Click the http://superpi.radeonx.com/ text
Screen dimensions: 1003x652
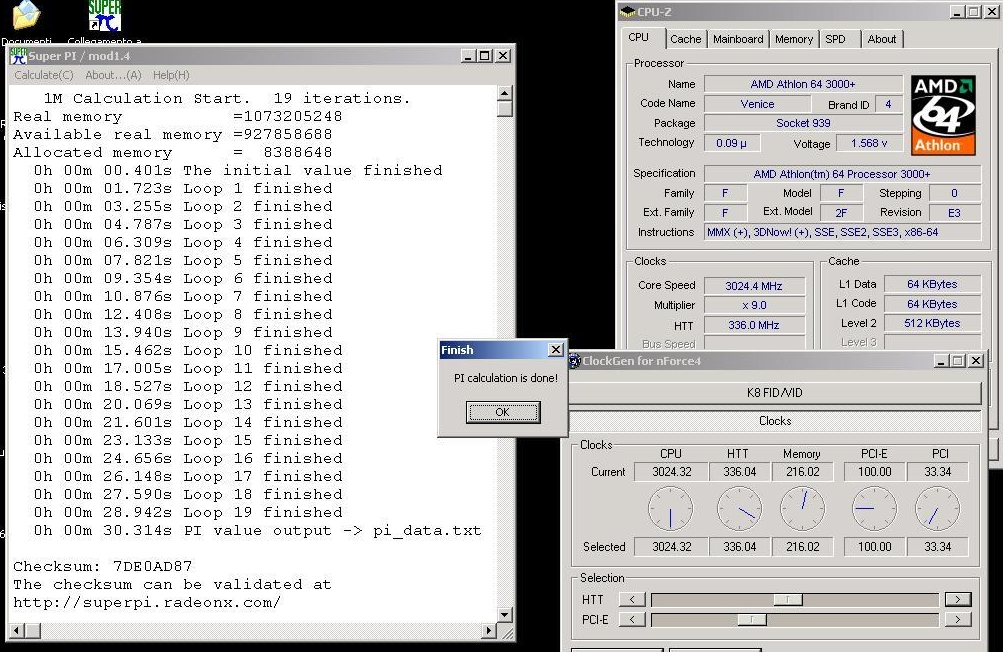click(146, 603)
